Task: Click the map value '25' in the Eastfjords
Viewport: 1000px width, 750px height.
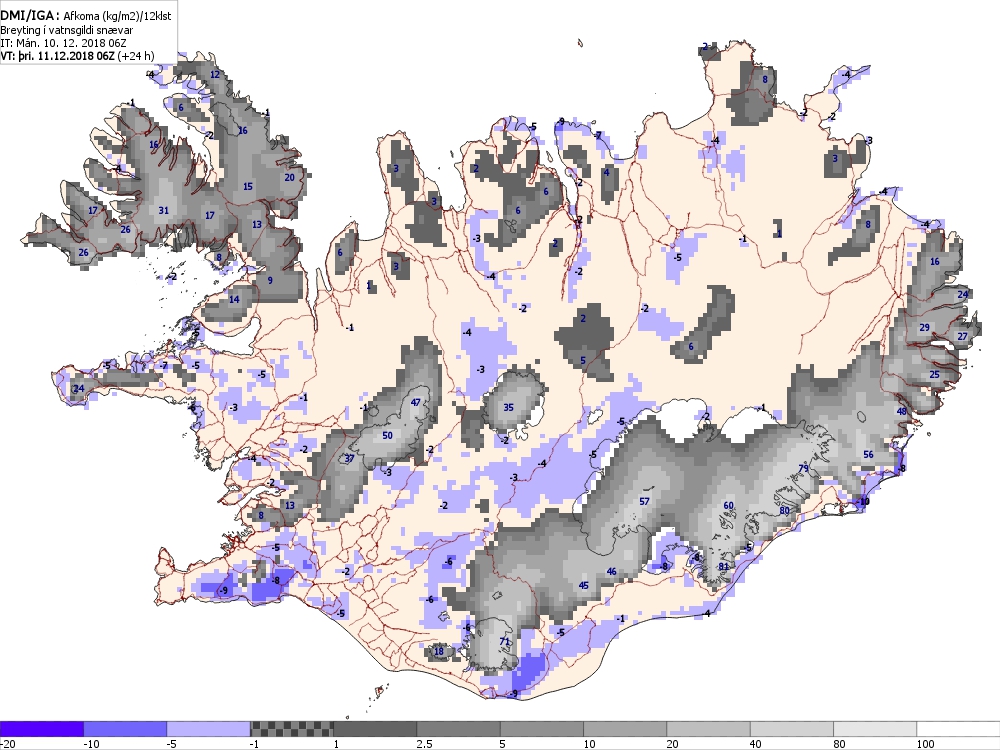Action: pos(935,374)
